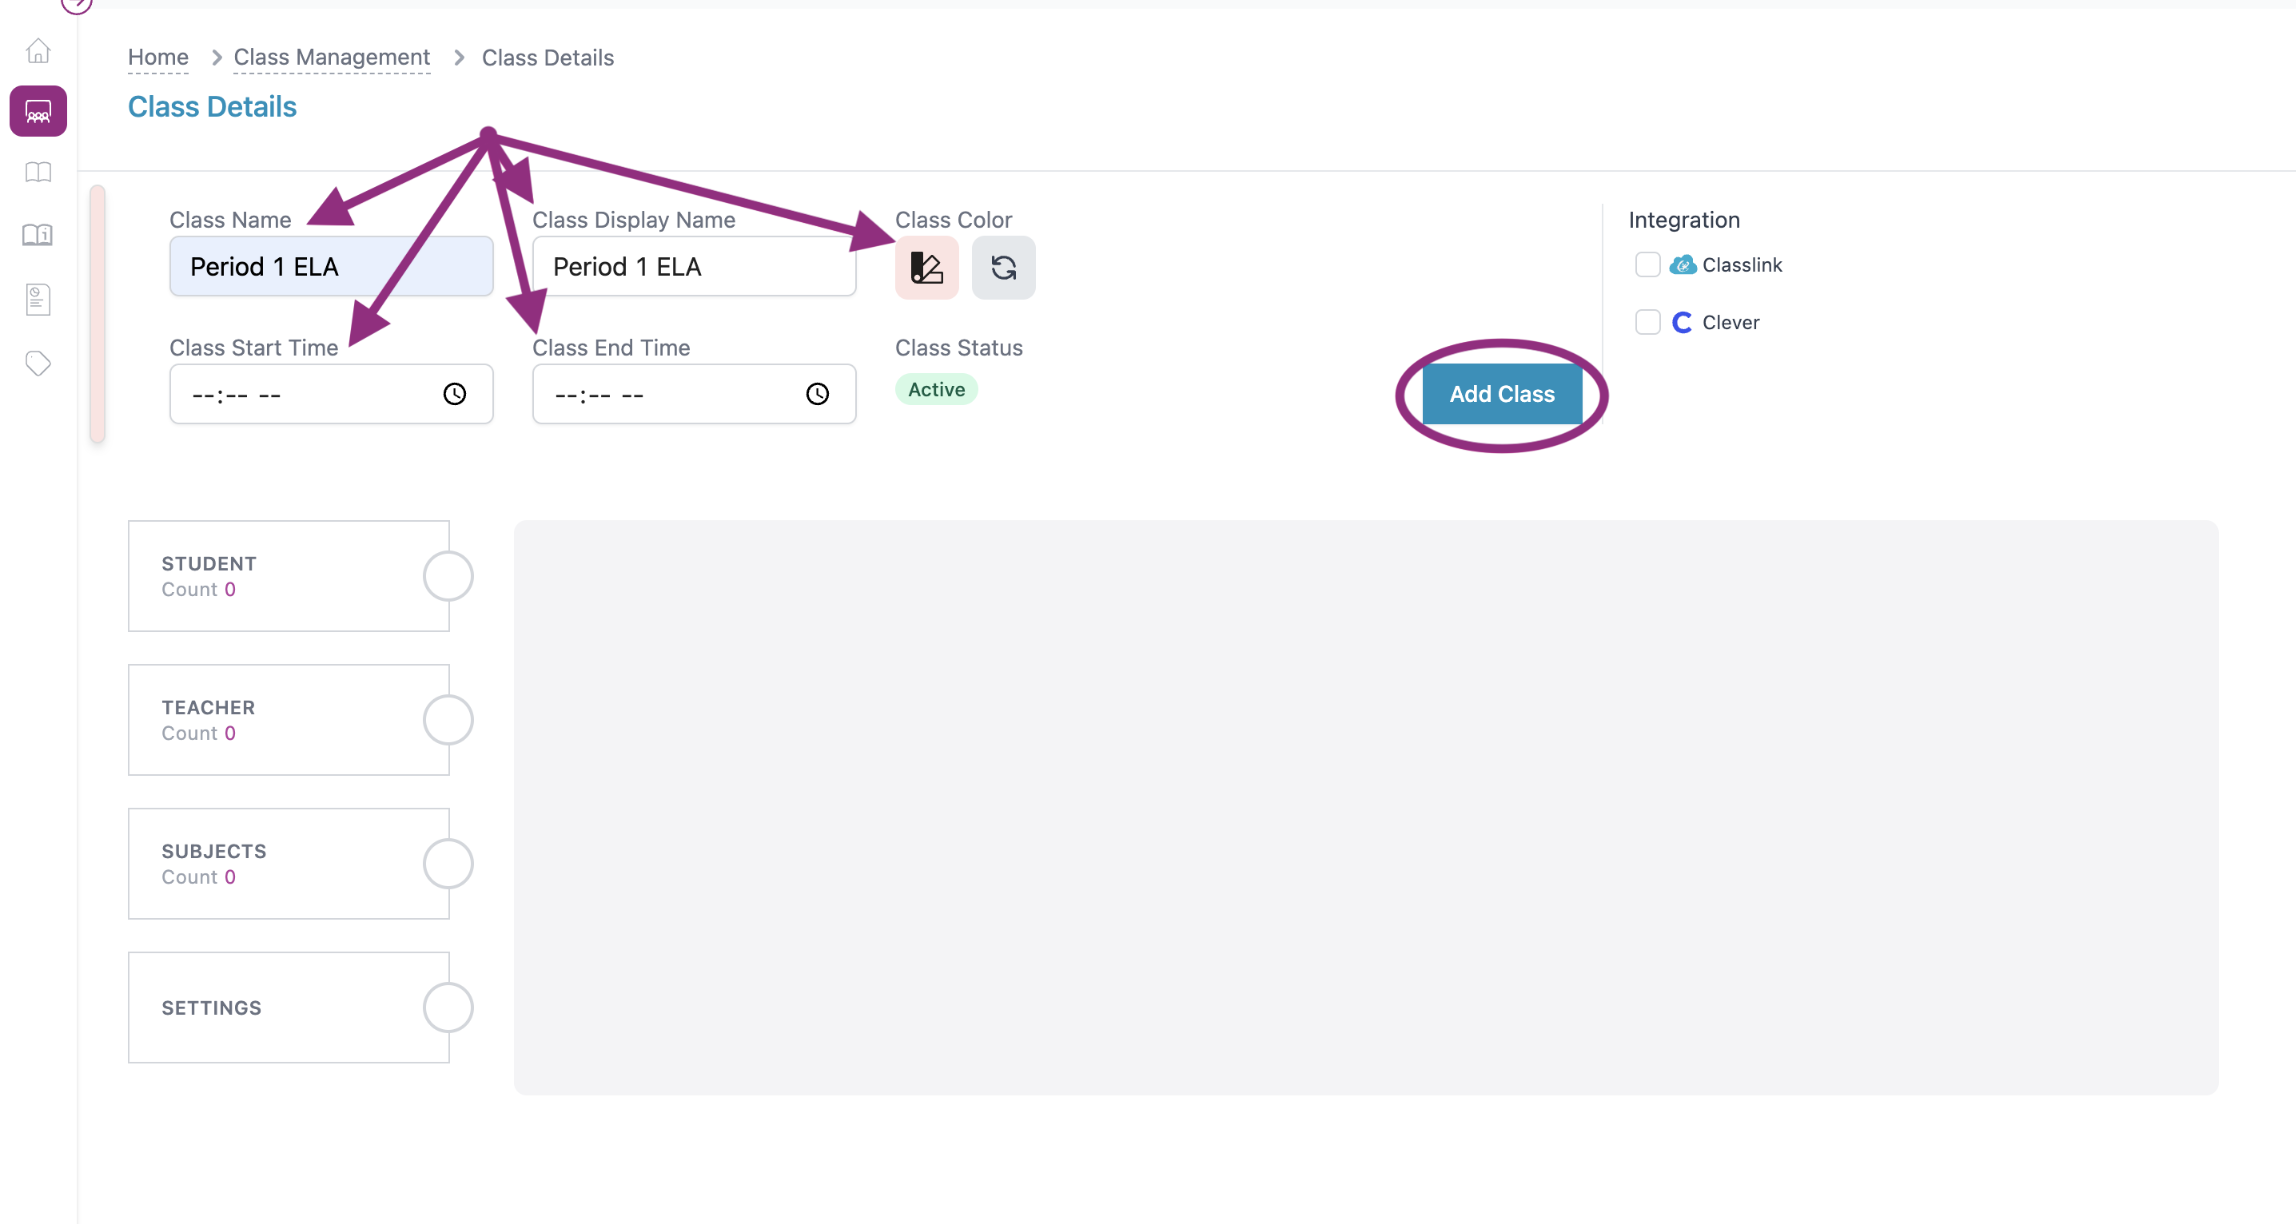Screen dimensions: 2296x1224
Task: Click the Clever label text
Action: pyautogui.click(x=1731, y=322)
